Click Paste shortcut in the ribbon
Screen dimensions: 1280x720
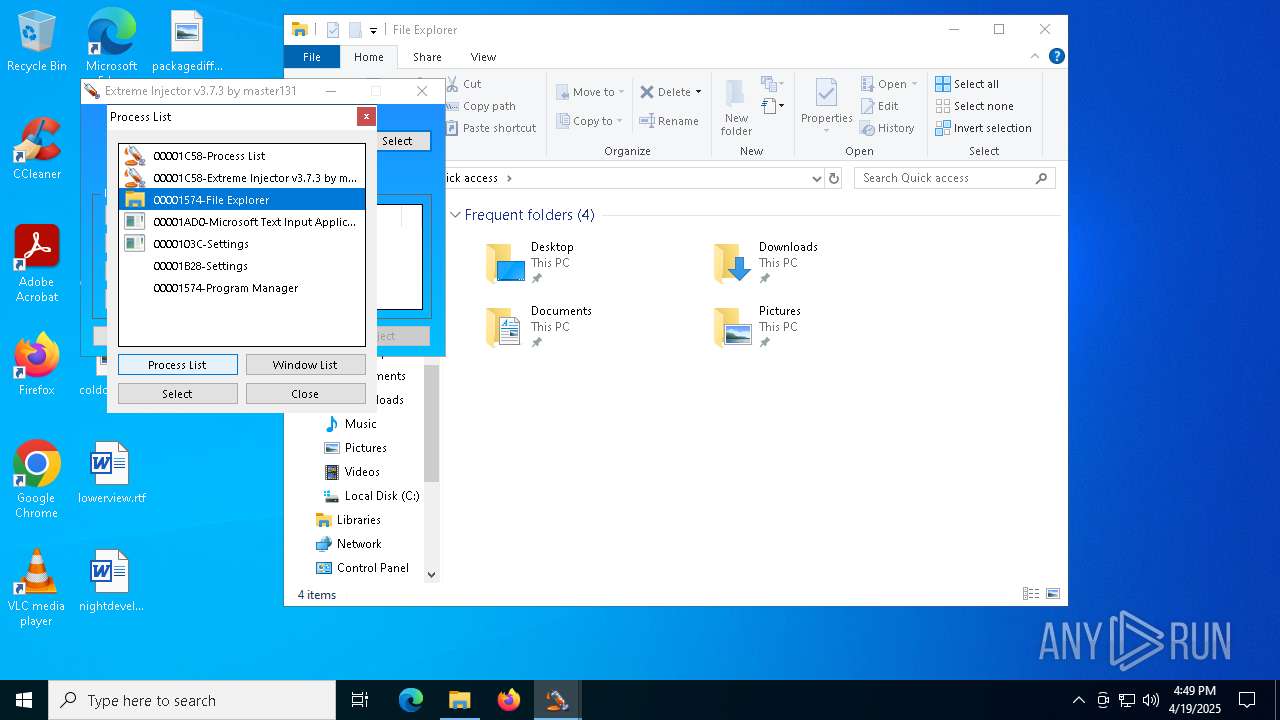[499, 128]
